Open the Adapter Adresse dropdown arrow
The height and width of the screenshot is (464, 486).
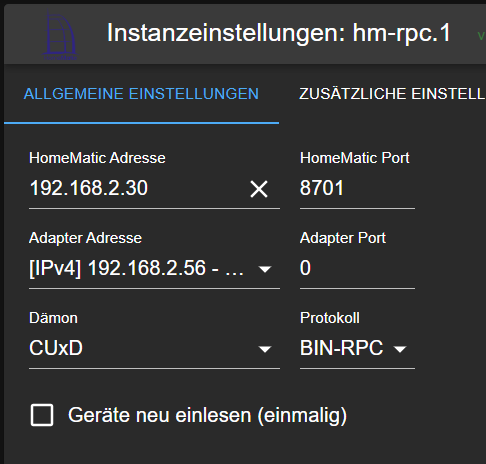click(x=265, y=269)
